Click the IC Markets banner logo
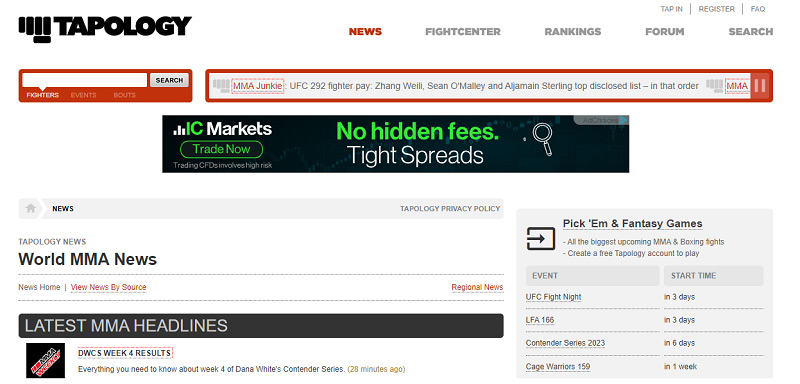 [222, 129]
